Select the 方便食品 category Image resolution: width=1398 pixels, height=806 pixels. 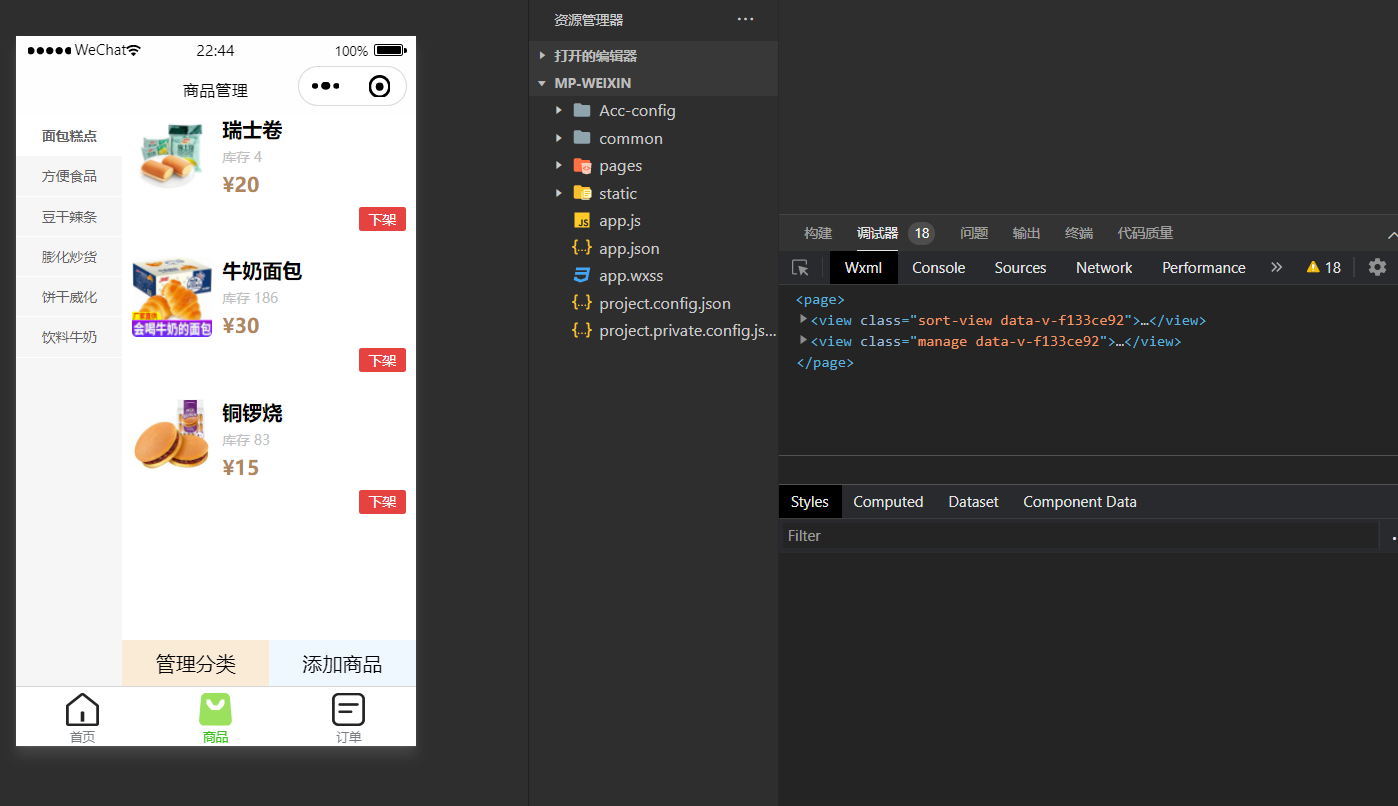[69, 176]
